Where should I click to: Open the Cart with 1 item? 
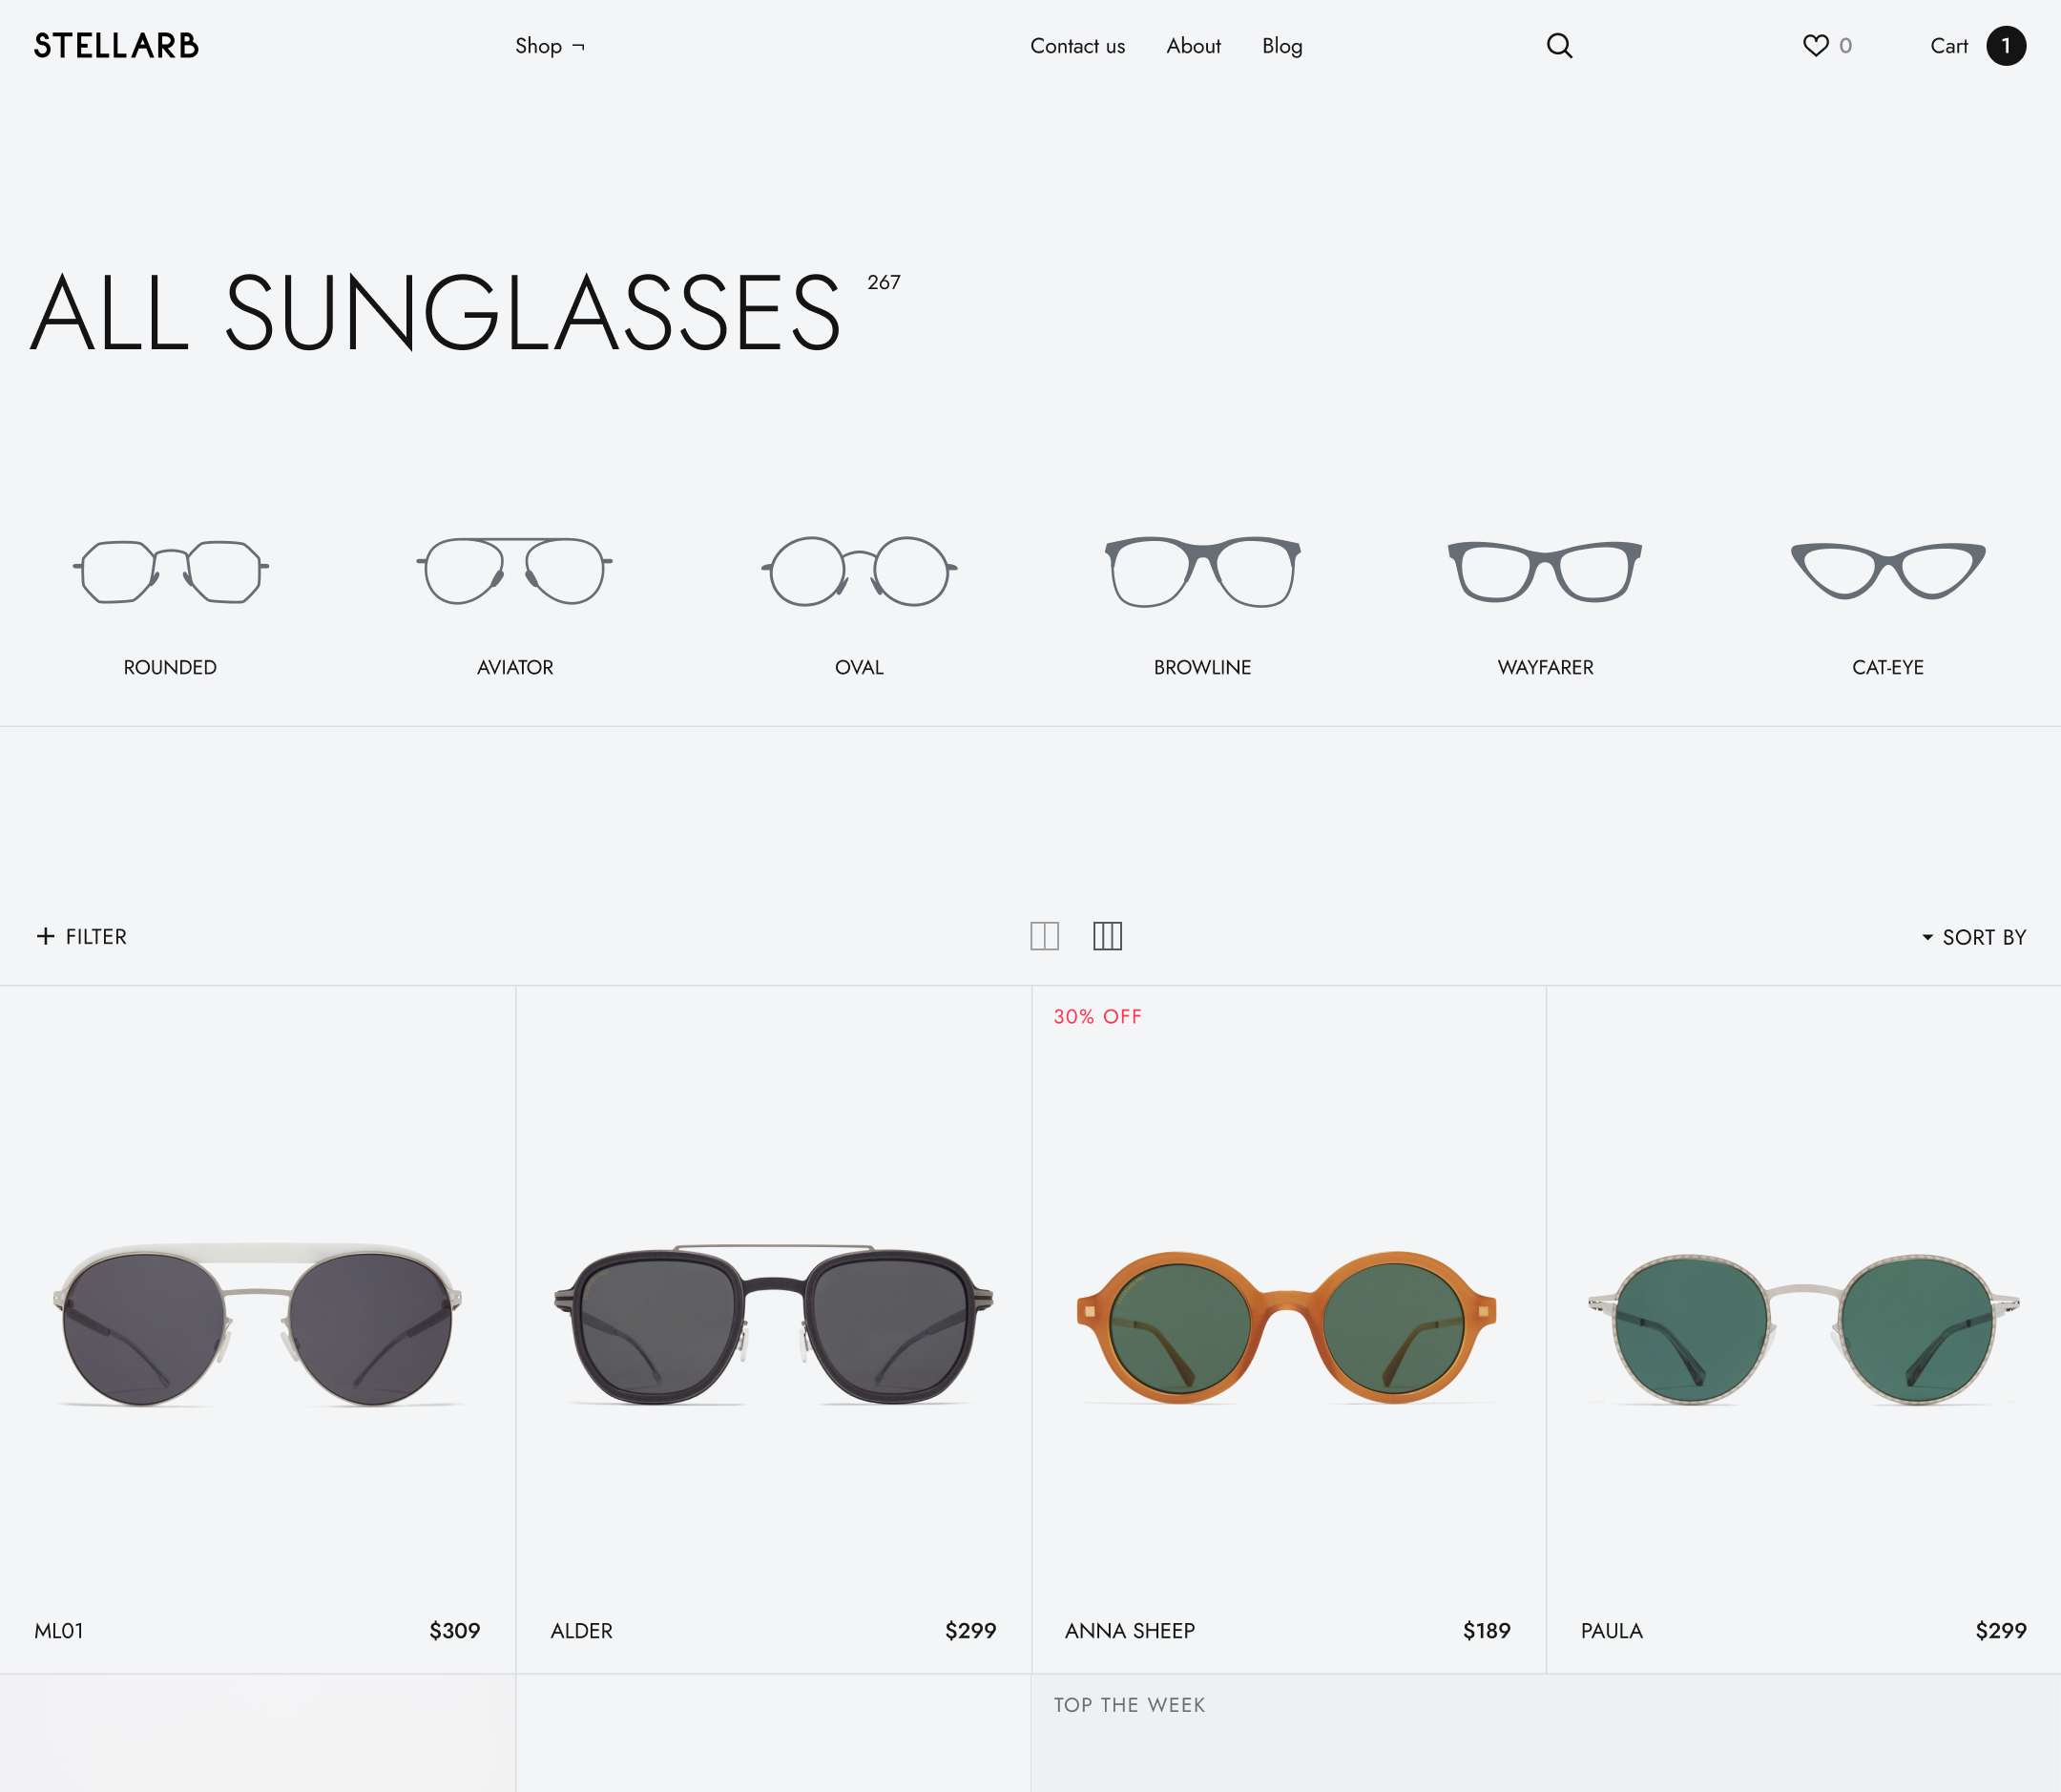[1977, 46]
